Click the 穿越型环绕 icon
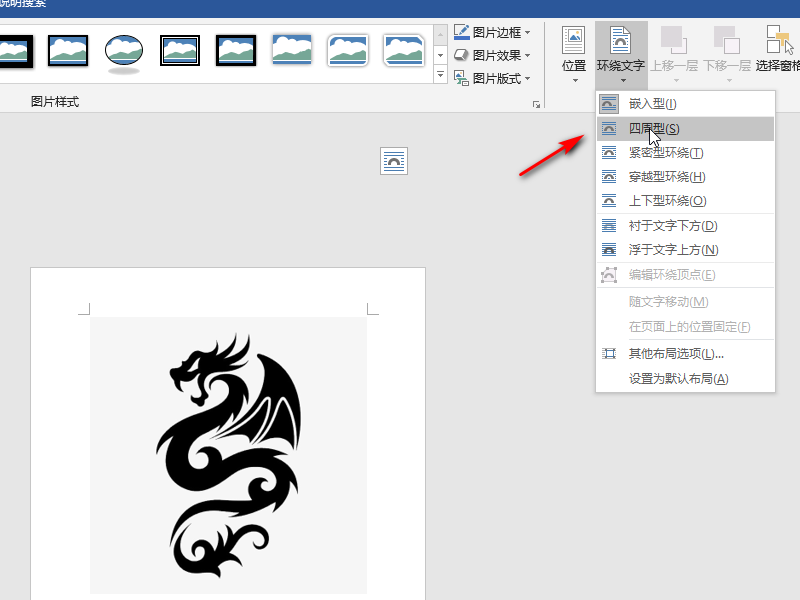Viewport: 800px width, 600px height. (609, 177)
